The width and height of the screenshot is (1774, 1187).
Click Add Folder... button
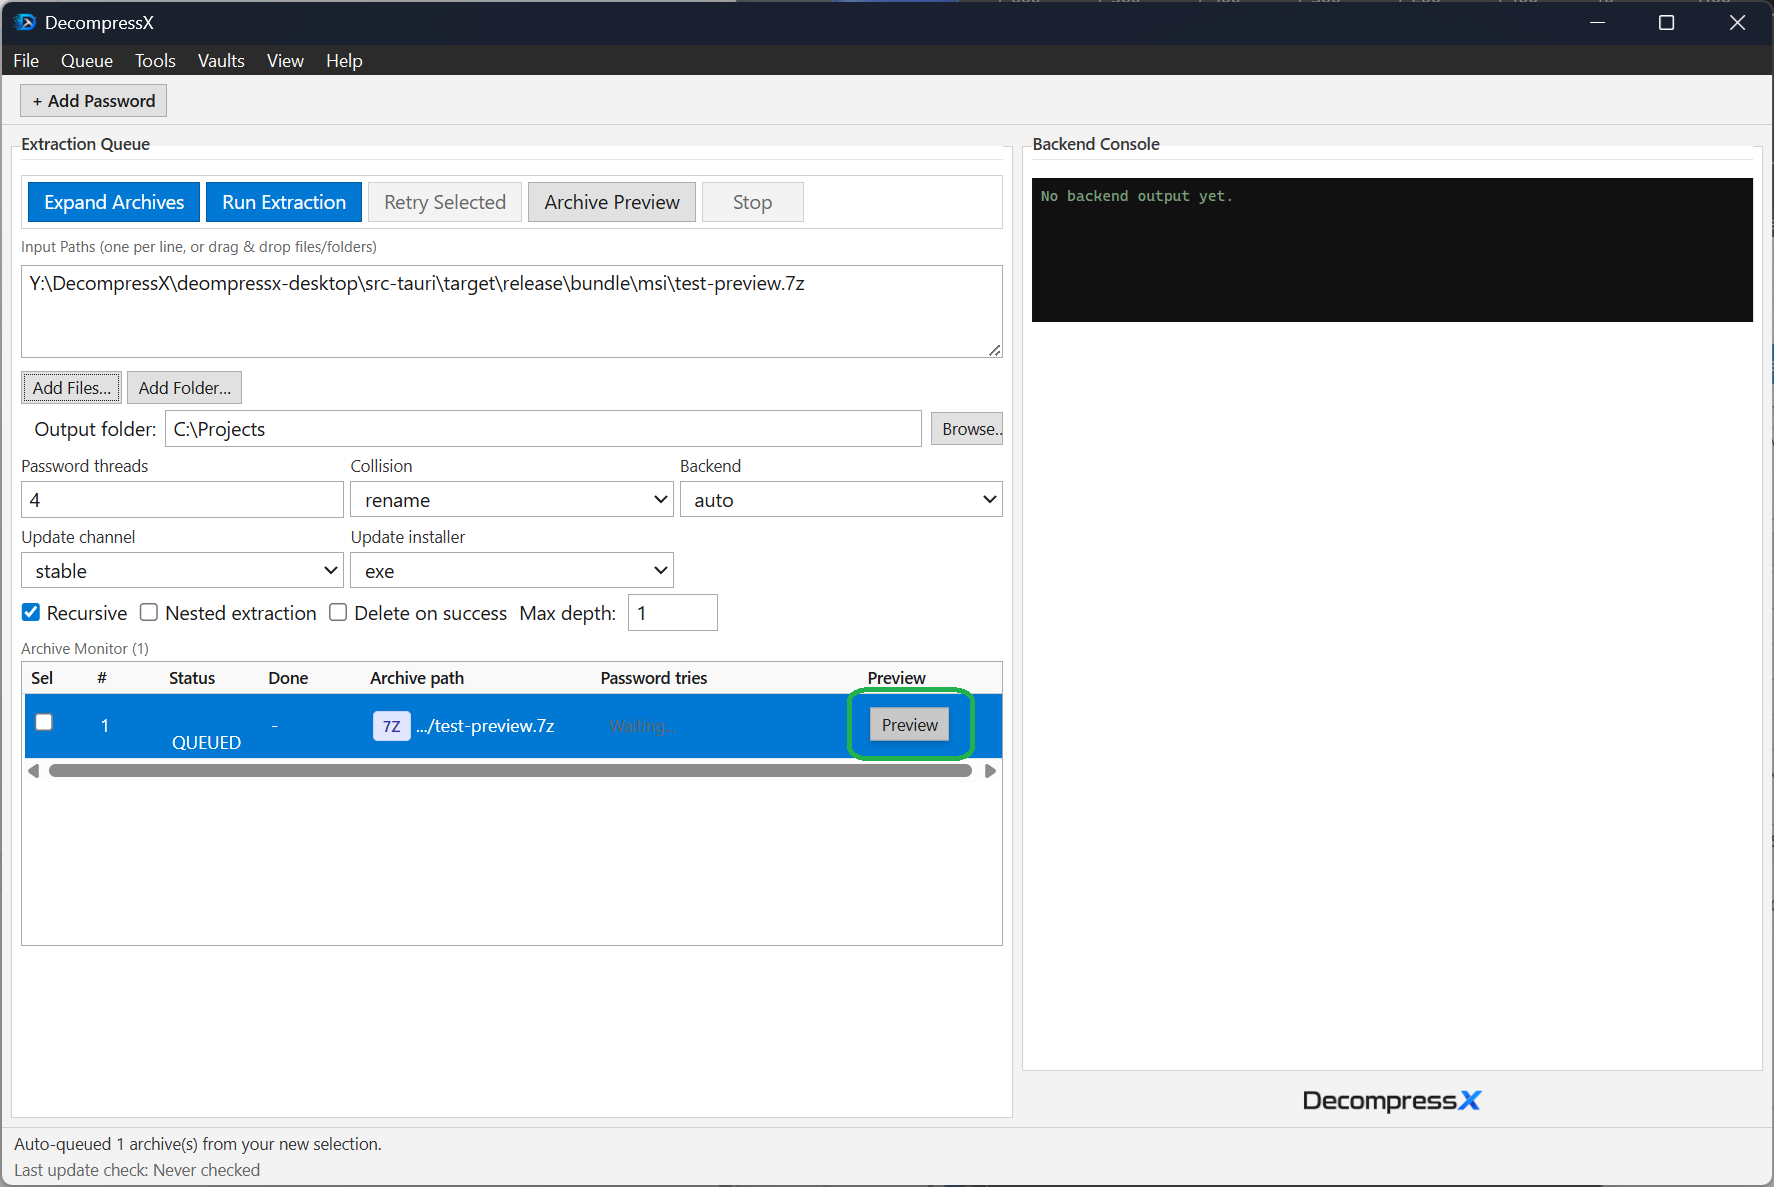[184, 388]
